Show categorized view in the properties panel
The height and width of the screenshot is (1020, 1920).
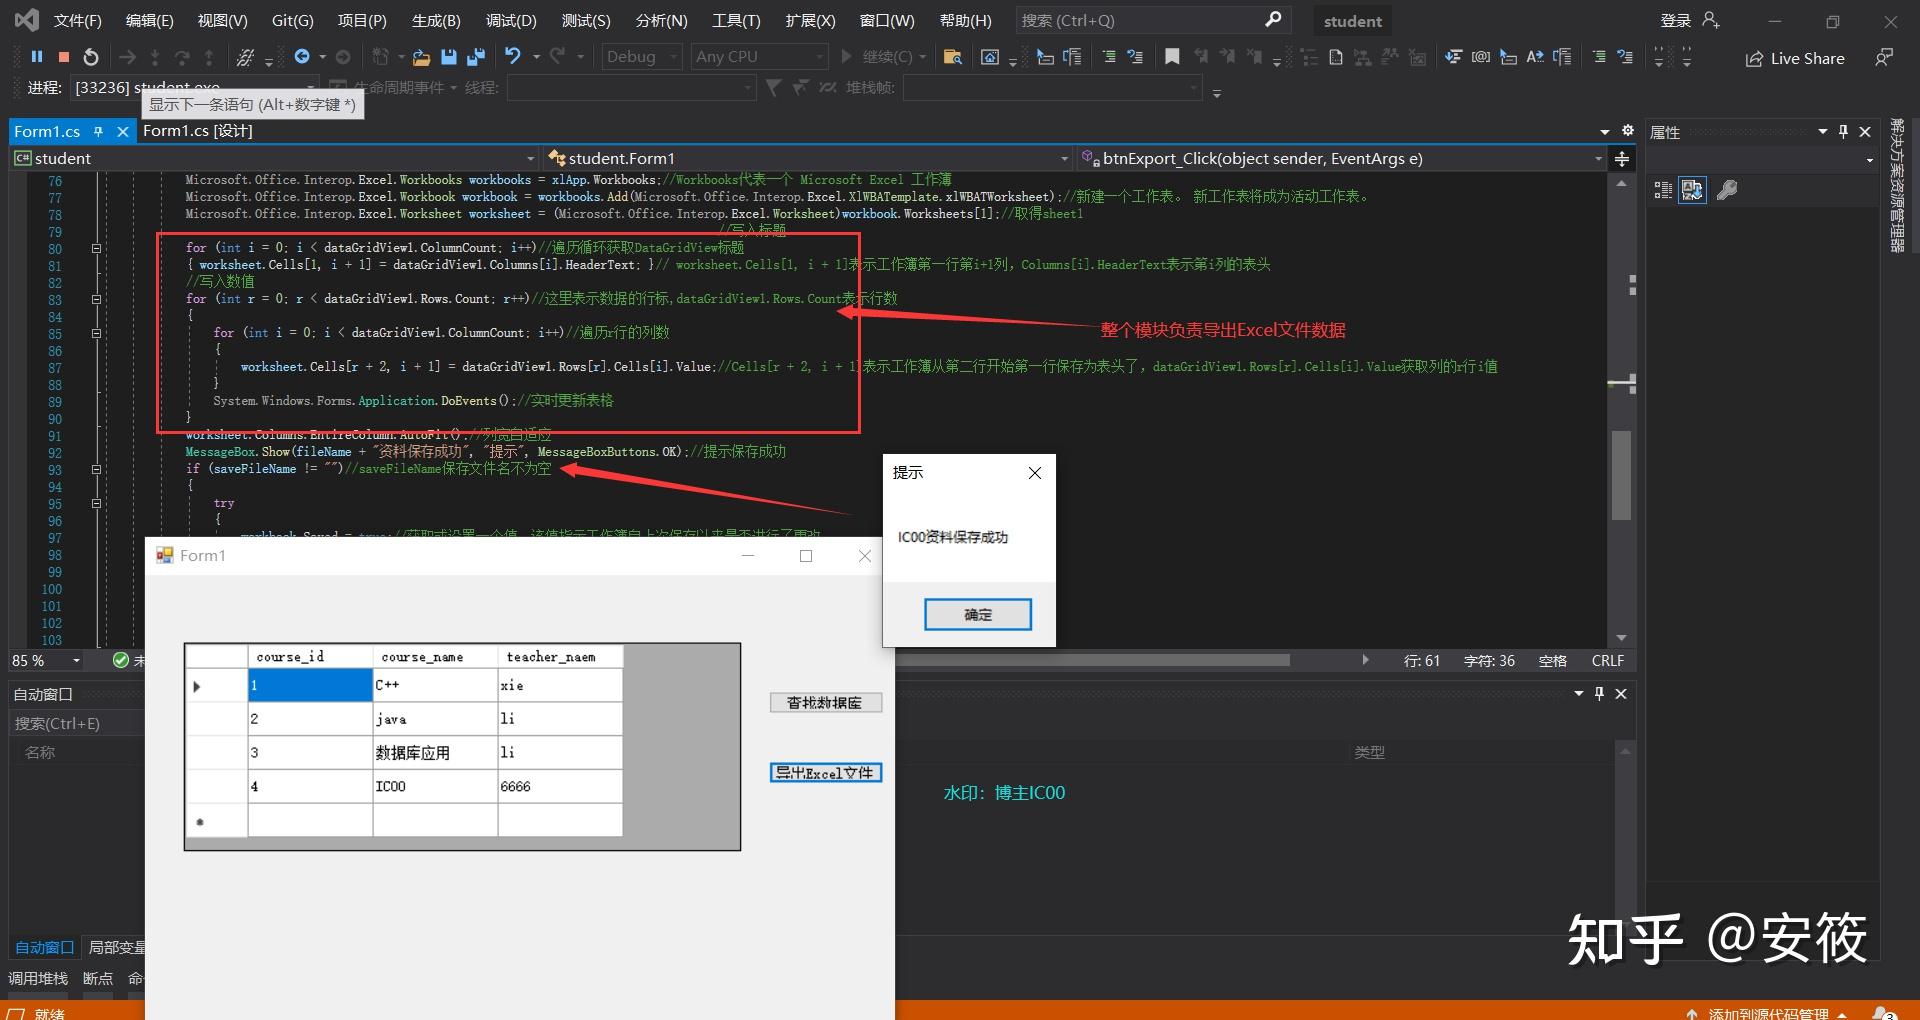[1663, 190]
